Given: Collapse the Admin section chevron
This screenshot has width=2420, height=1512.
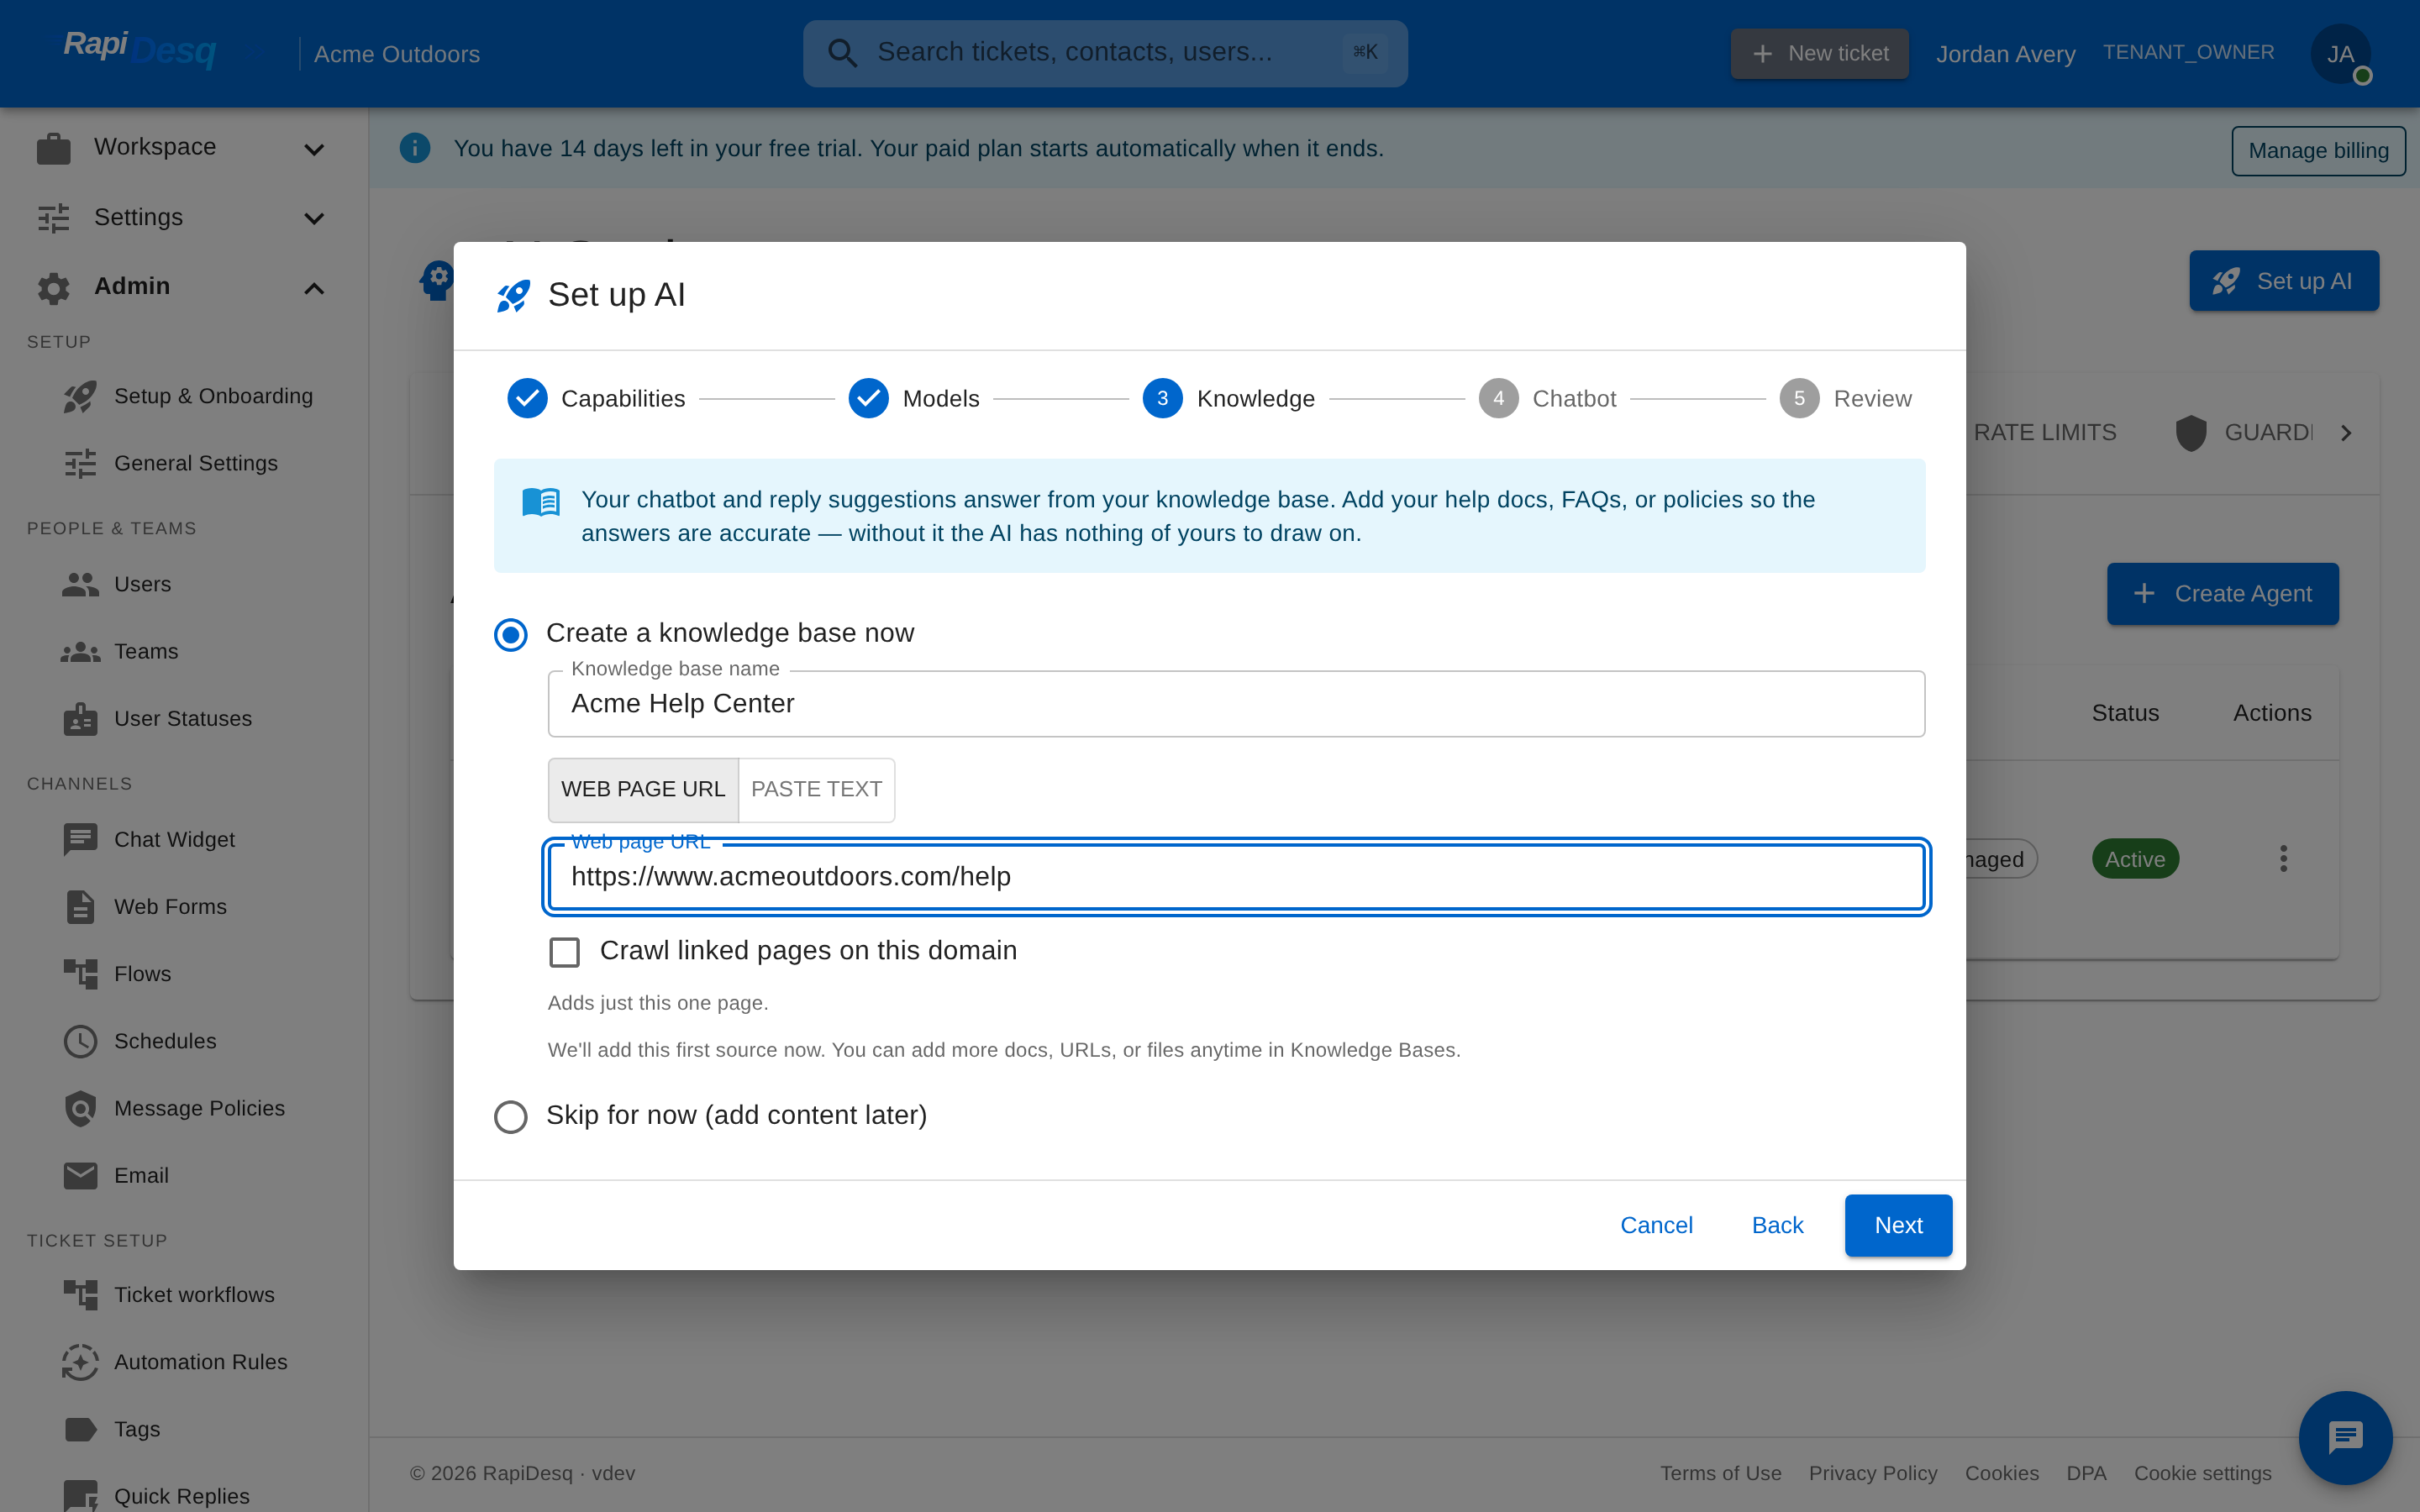Looking at the screenshot, I should tap(314, 288).
